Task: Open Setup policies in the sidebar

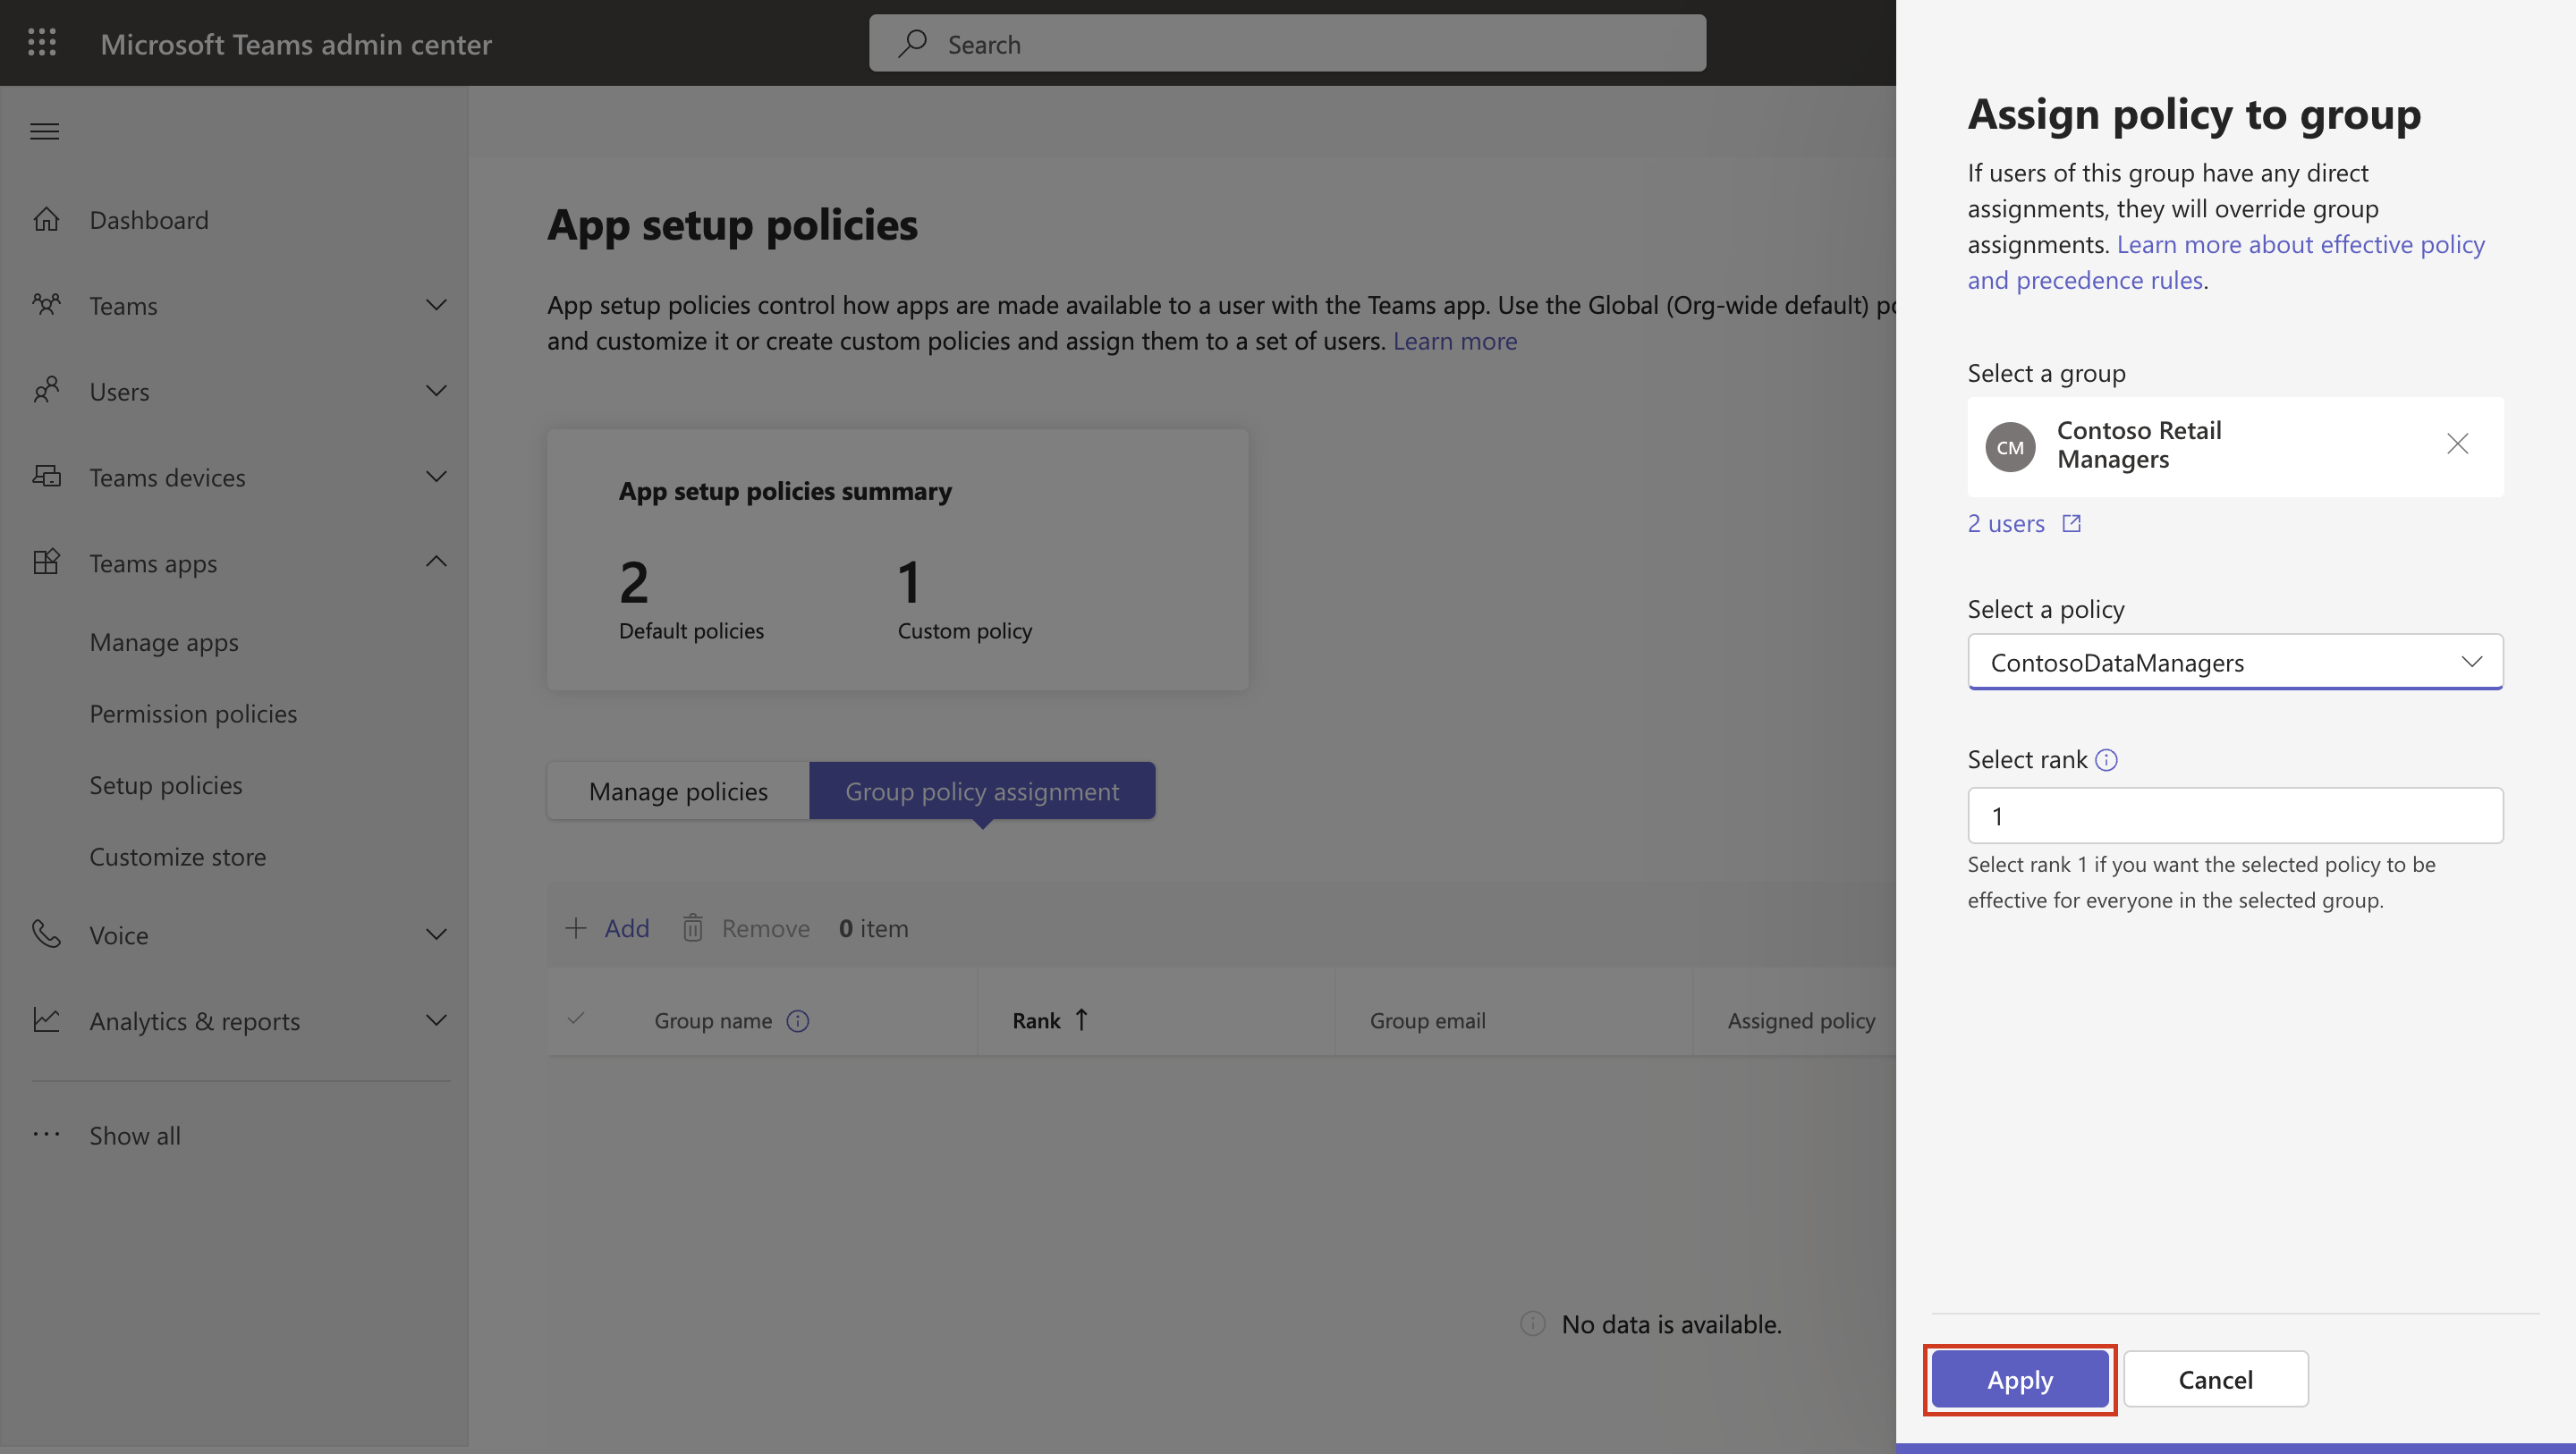Action: point(166,785)
